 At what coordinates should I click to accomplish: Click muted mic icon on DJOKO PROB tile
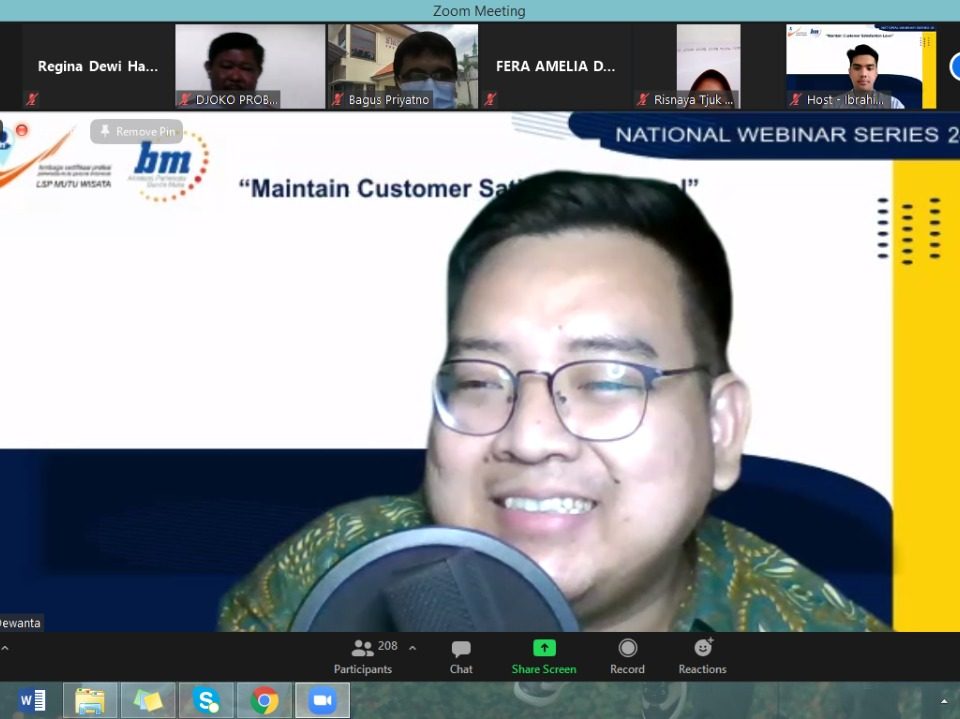(x=185, y=99)
